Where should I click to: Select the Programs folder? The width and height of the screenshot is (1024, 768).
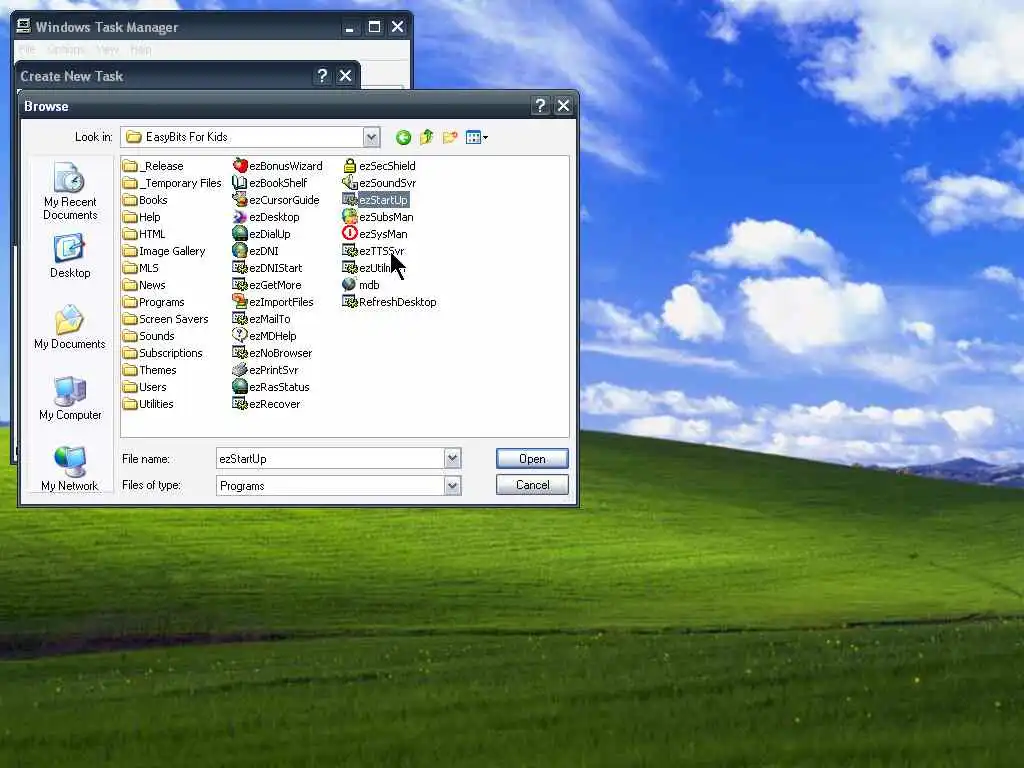click(x=153, y=302)
